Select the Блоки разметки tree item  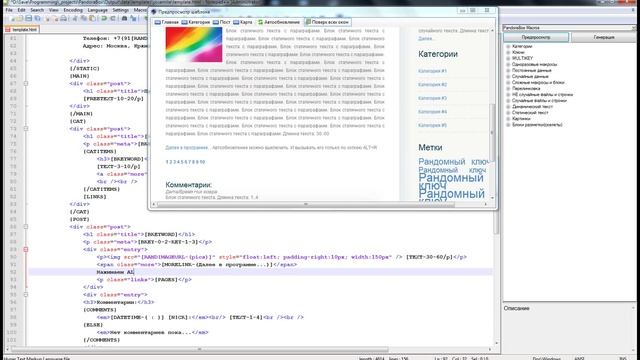537,125
